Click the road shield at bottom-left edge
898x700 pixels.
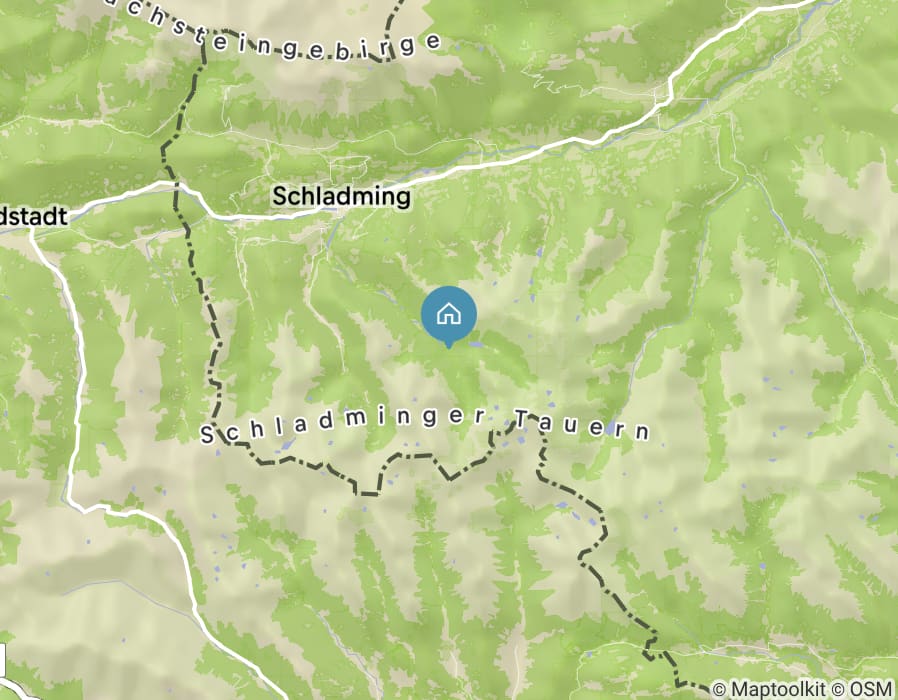point(2,659)
